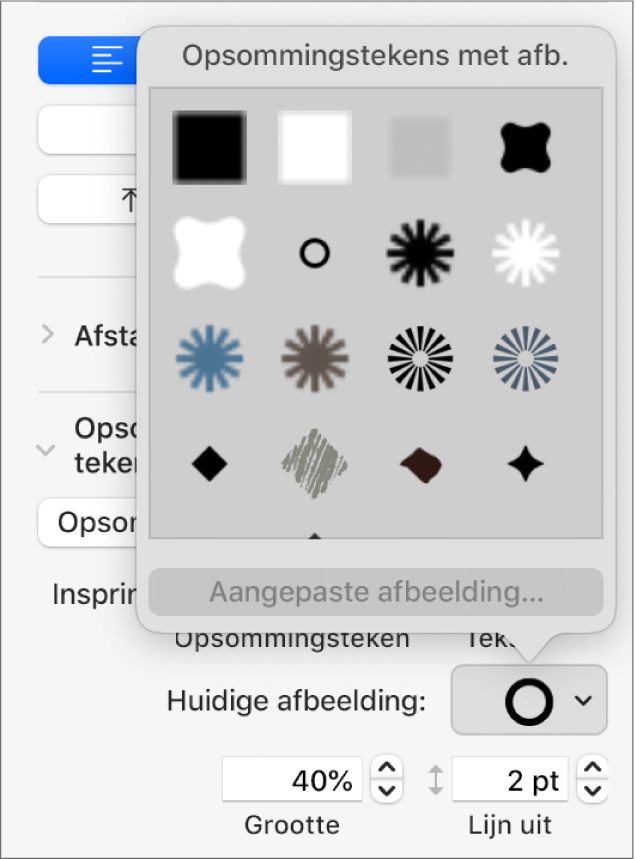
Task: Choose the blue starburst bullet image
Action: [209, 357]
